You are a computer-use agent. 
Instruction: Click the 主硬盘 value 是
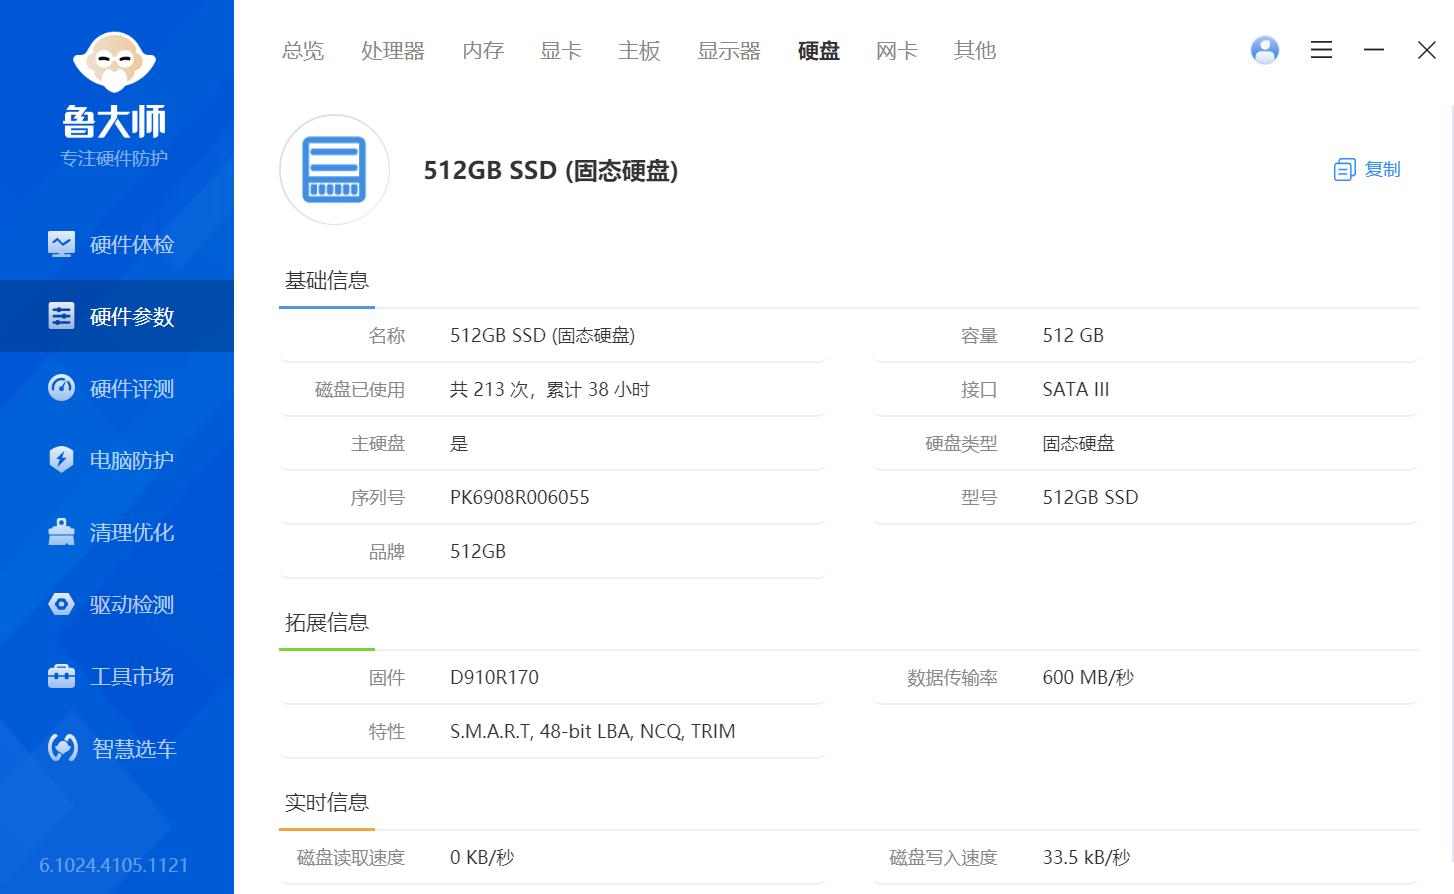(x=459, y=443)
